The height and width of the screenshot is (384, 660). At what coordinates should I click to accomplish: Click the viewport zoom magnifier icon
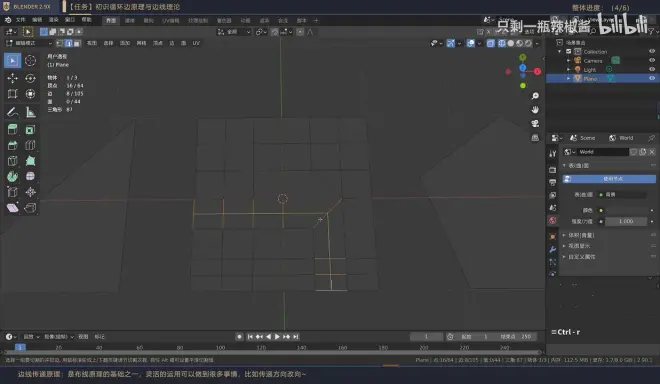(x=535, y=96)
